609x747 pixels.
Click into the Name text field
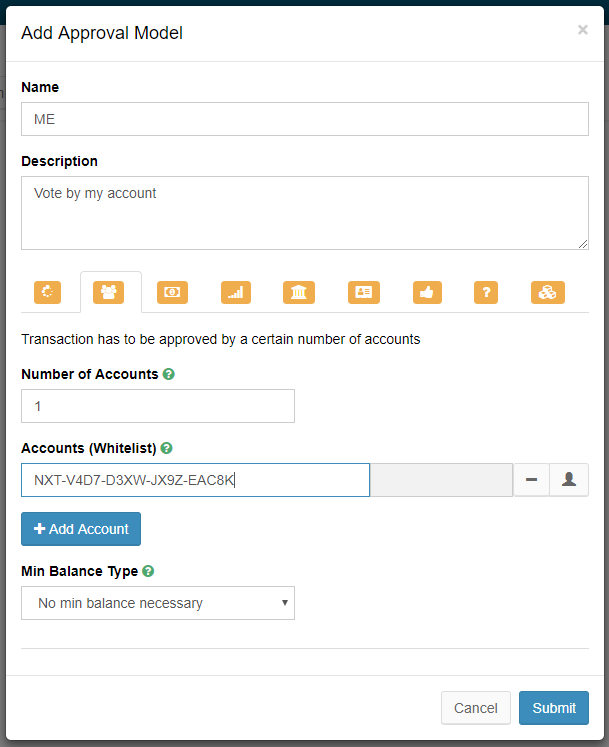tap(304, 119)
